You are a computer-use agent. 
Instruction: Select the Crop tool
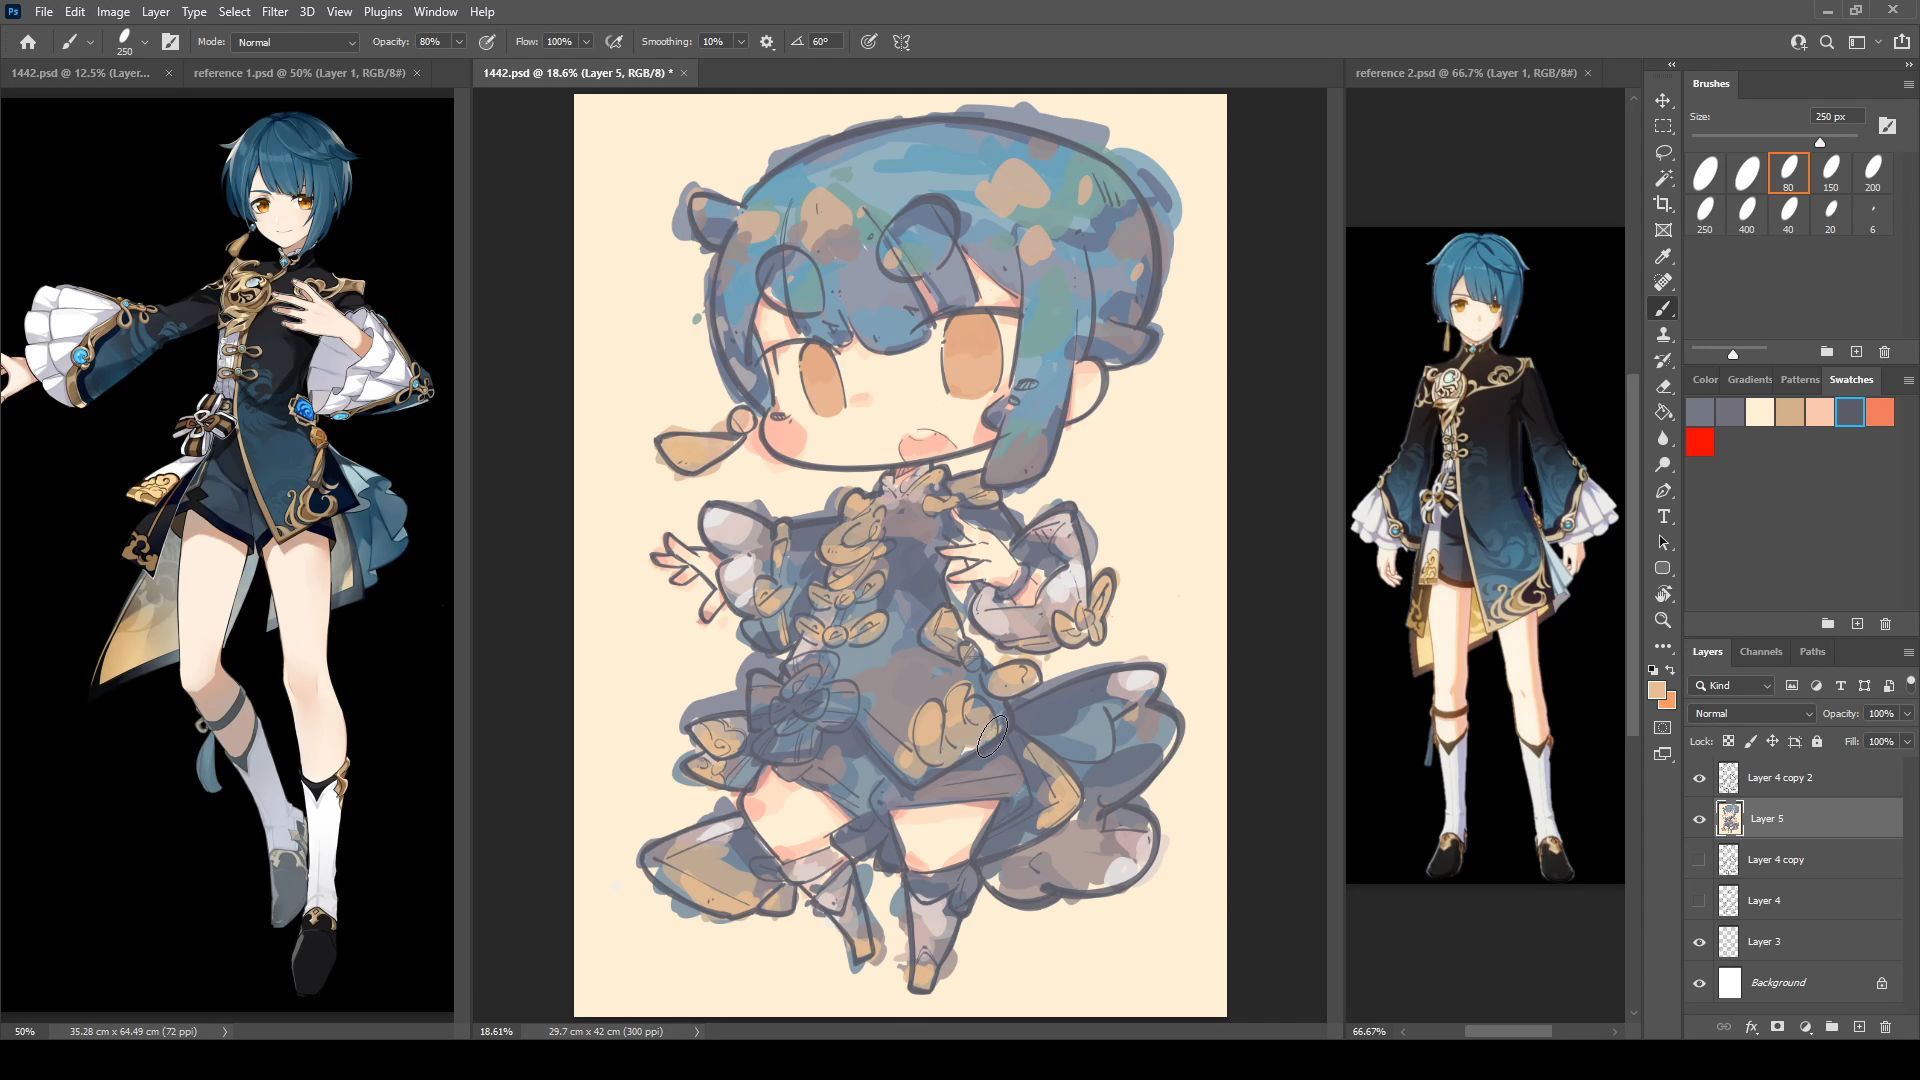1663,204
